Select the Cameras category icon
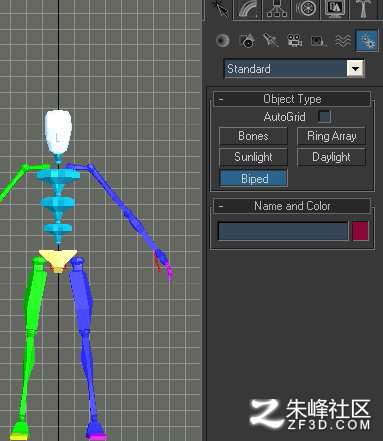This screenshot has height=441, width=383. pyautogui.click(x=295, y=41)
